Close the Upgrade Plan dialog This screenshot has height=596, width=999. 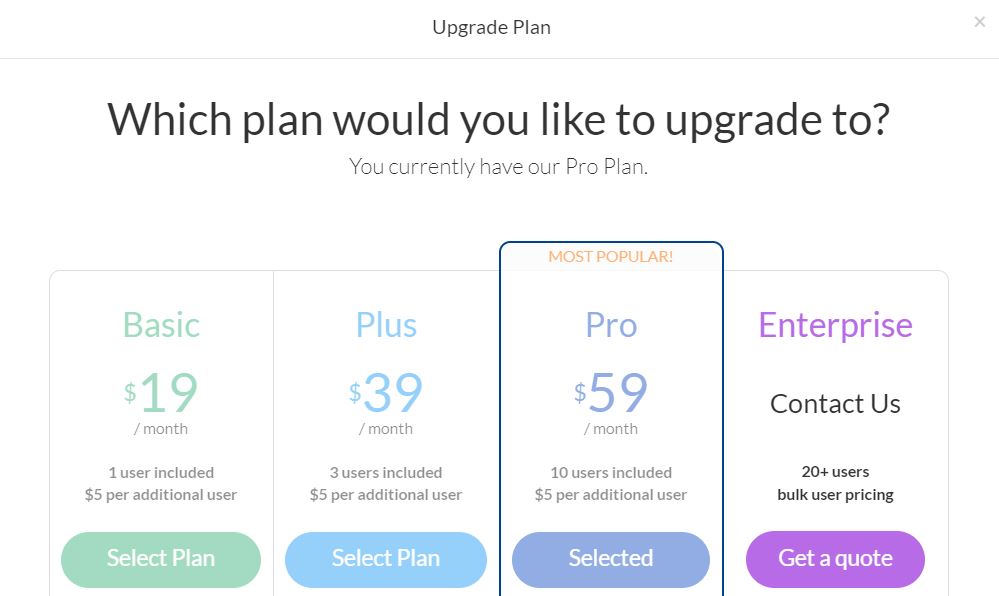(979, 21)
